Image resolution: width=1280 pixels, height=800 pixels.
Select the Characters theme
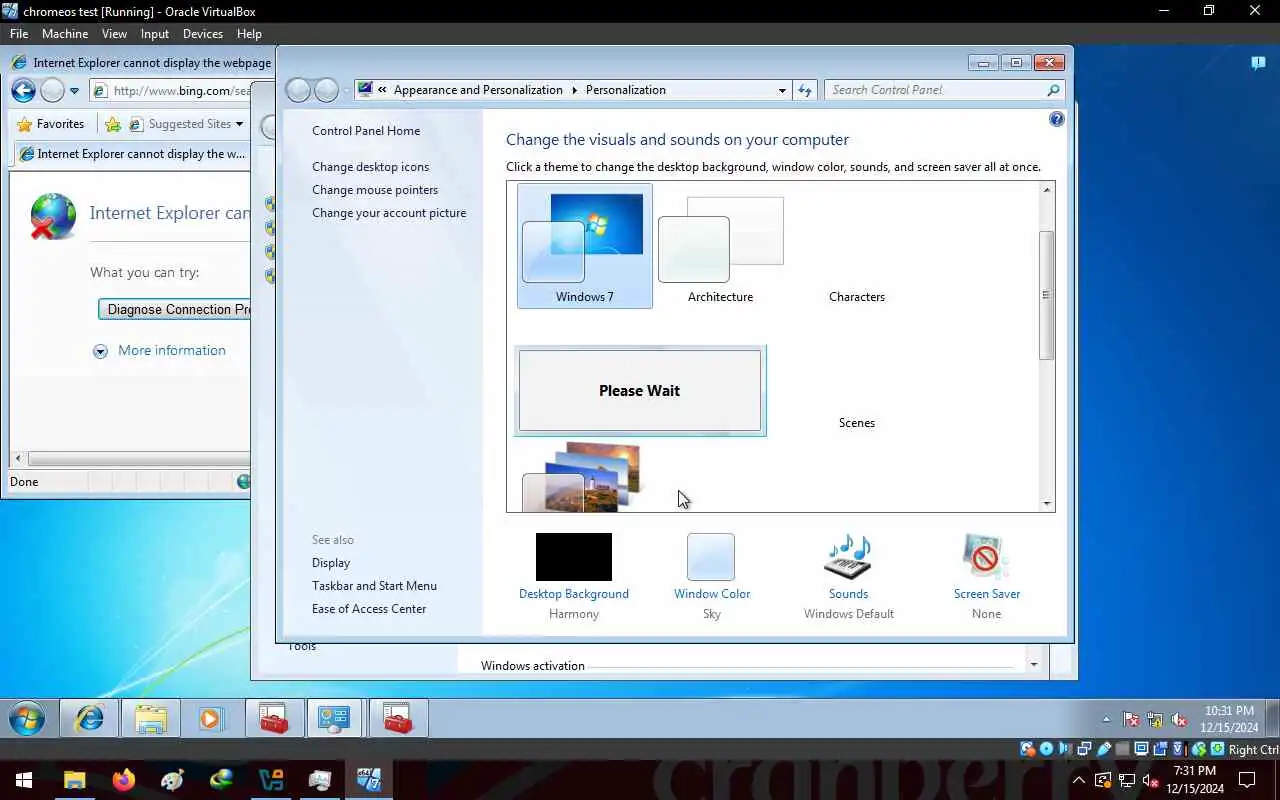[857, 297]
